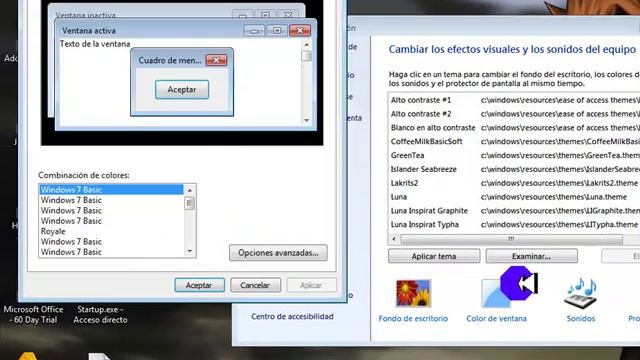Click the color scheme list scrollbar thumb
This screenshot has width=640, height=360.
pos(189,203)
